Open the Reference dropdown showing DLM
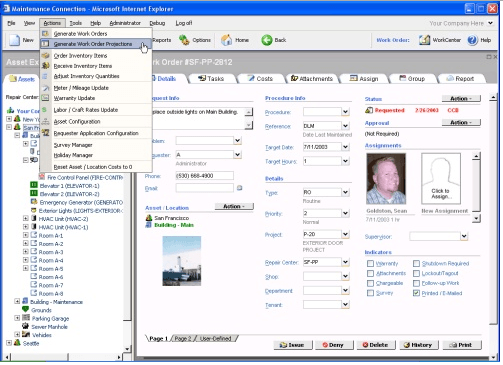503x365 pixels. pyautogui.click(x=345, y=126)
